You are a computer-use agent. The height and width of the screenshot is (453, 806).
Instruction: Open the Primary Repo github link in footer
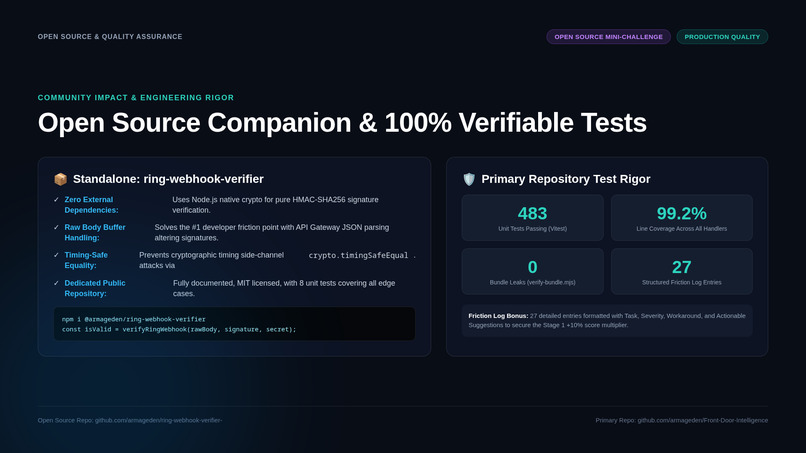tap(682, 420)
